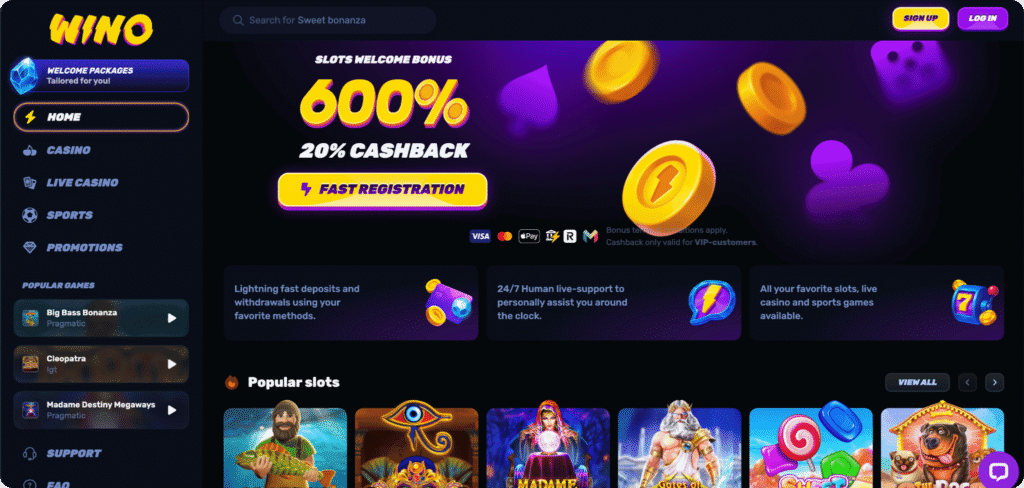
Task: Click the Mastercard payment icon
Action: pos(504,236)
